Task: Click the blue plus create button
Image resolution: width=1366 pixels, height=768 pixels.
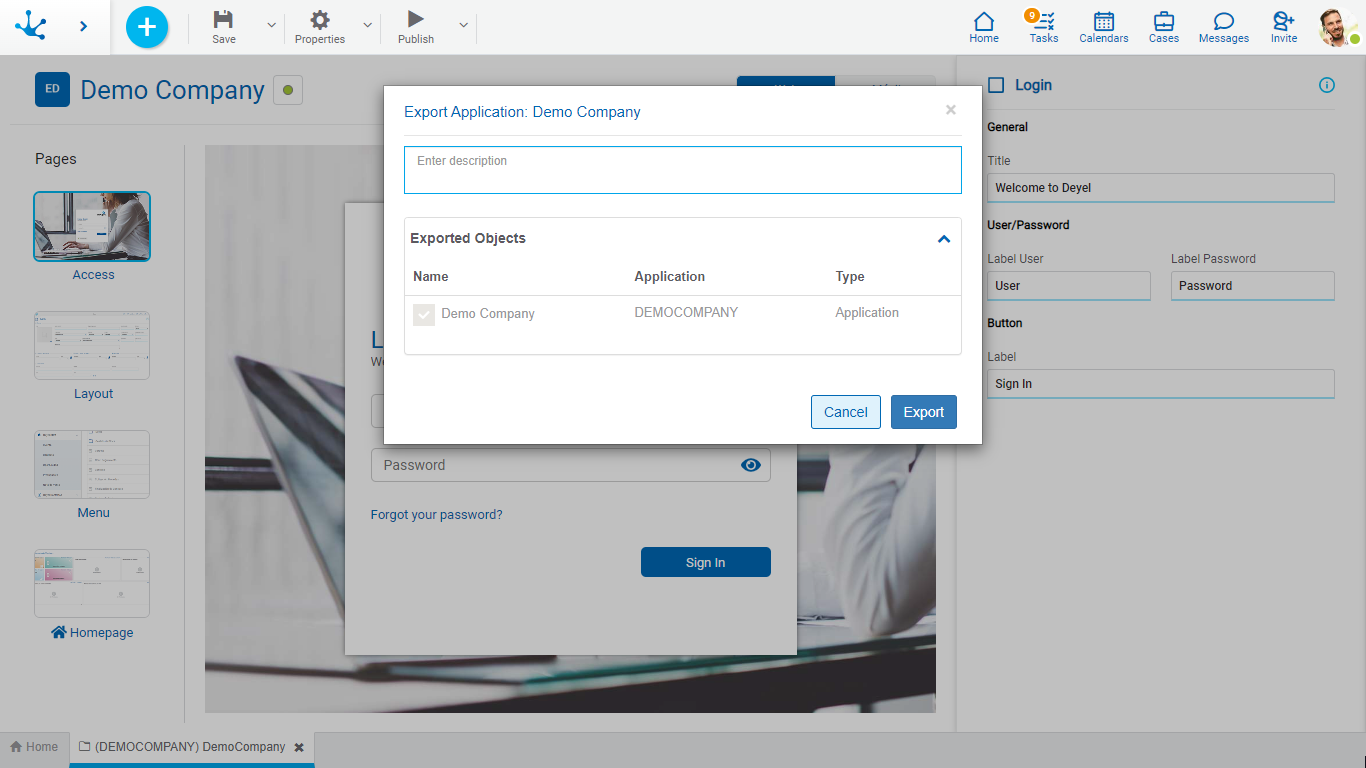Action: pyautogui.click(x=147, y=27)
